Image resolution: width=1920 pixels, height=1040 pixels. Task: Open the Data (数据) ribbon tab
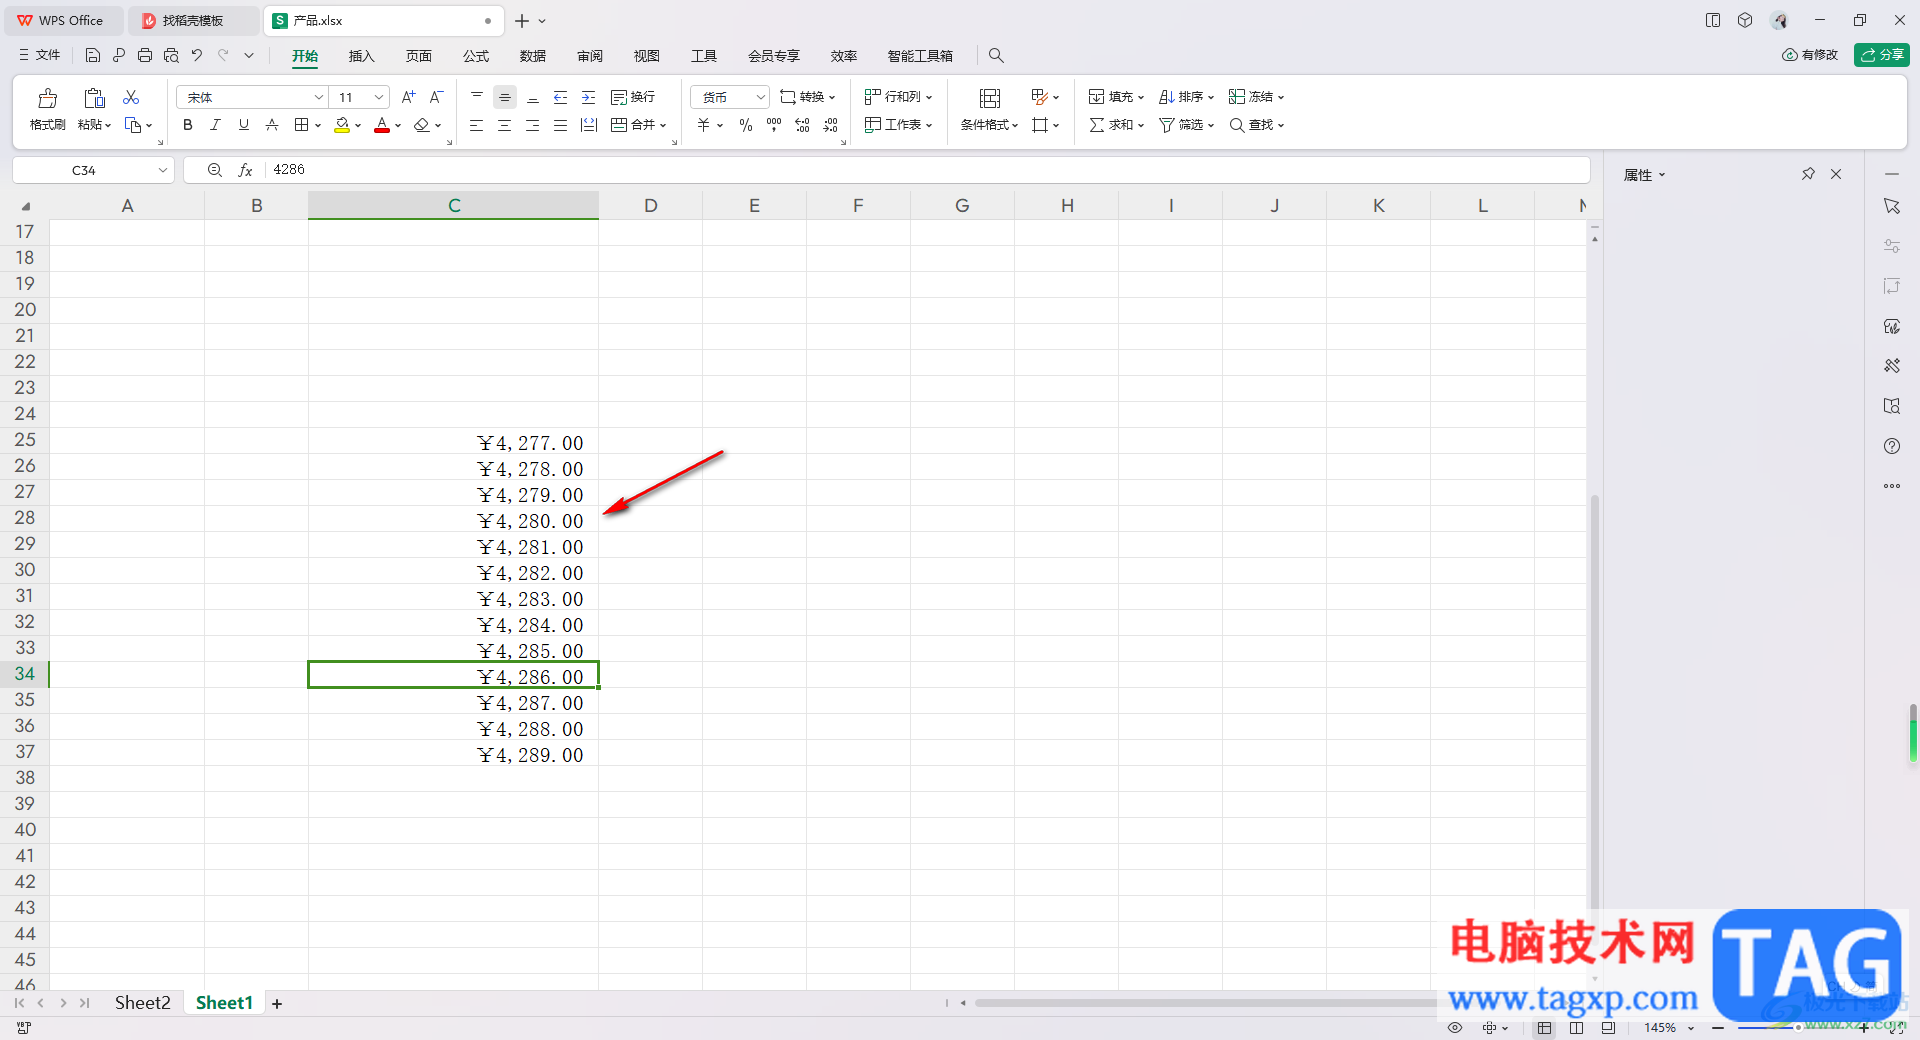tap(533, 56)
